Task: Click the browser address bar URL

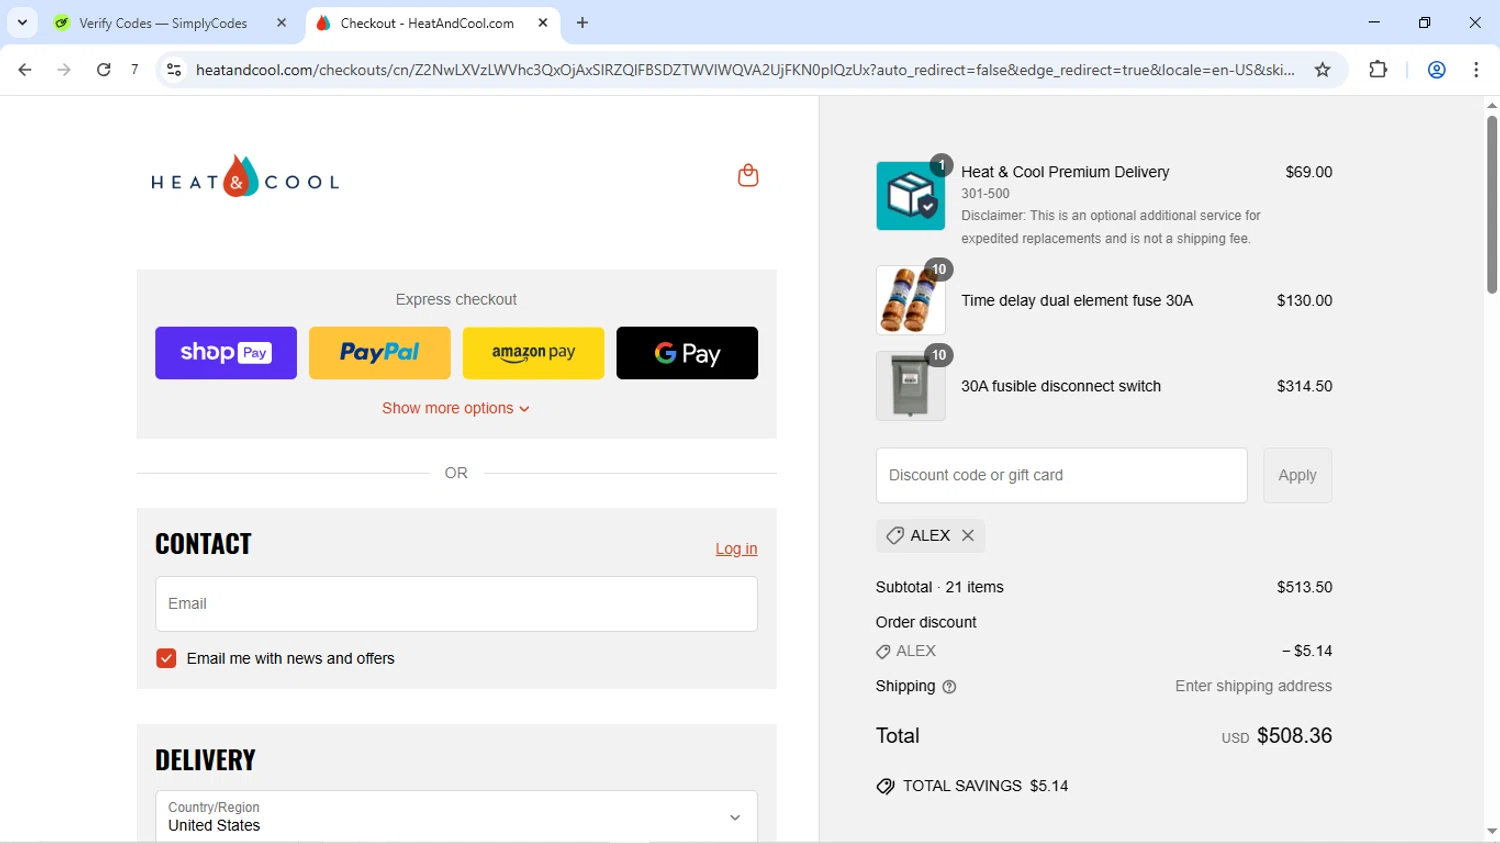Action: pyautogui.click(x=745, y=70)
